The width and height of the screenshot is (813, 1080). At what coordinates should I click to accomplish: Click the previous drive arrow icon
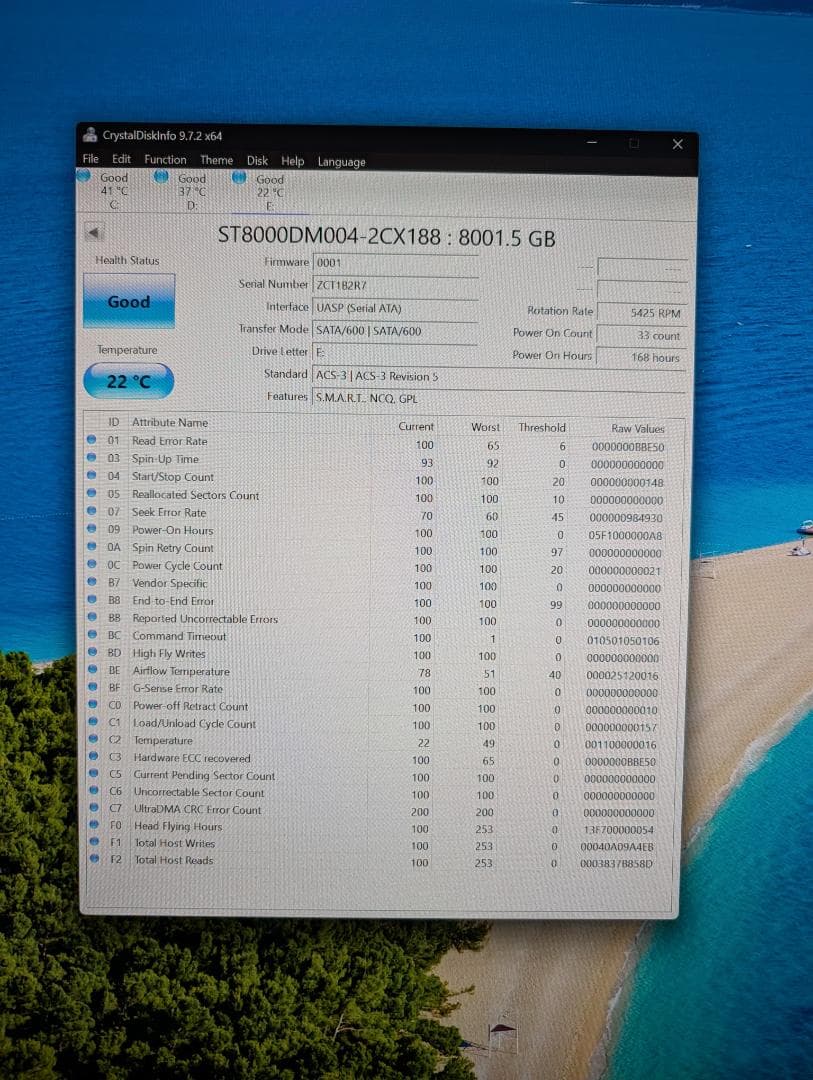[x=93, y=231]
